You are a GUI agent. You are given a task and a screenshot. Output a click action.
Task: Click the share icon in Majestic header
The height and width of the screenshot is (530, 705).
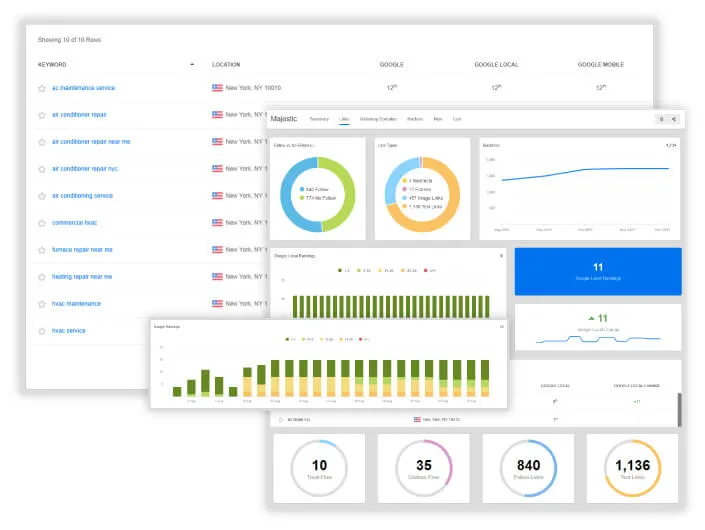[674, 119]
